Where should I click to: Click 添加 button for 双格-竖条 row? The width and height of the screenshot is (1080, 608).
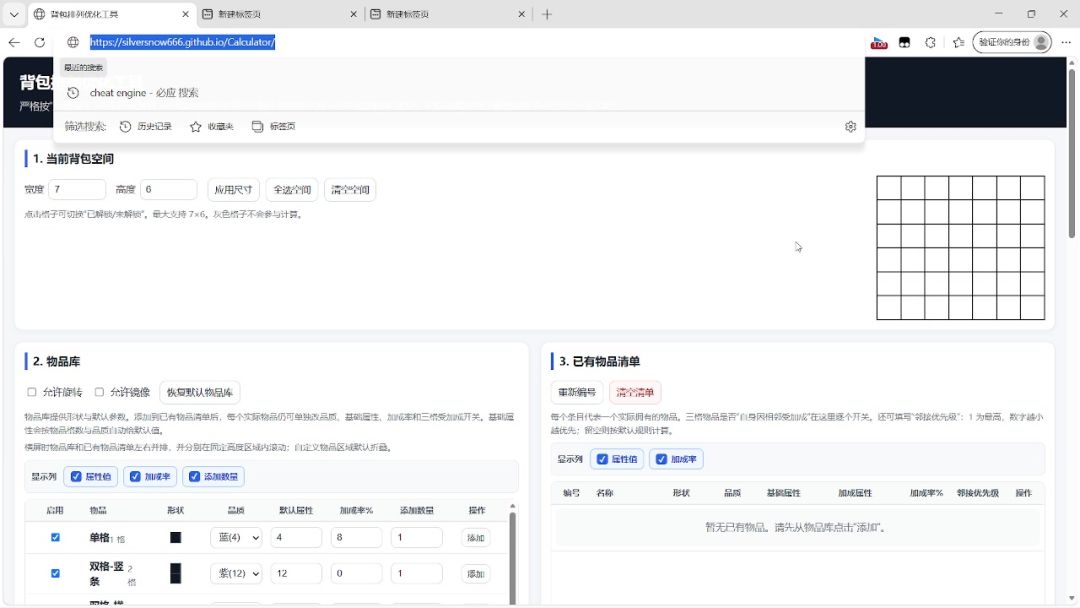(476, 574)
